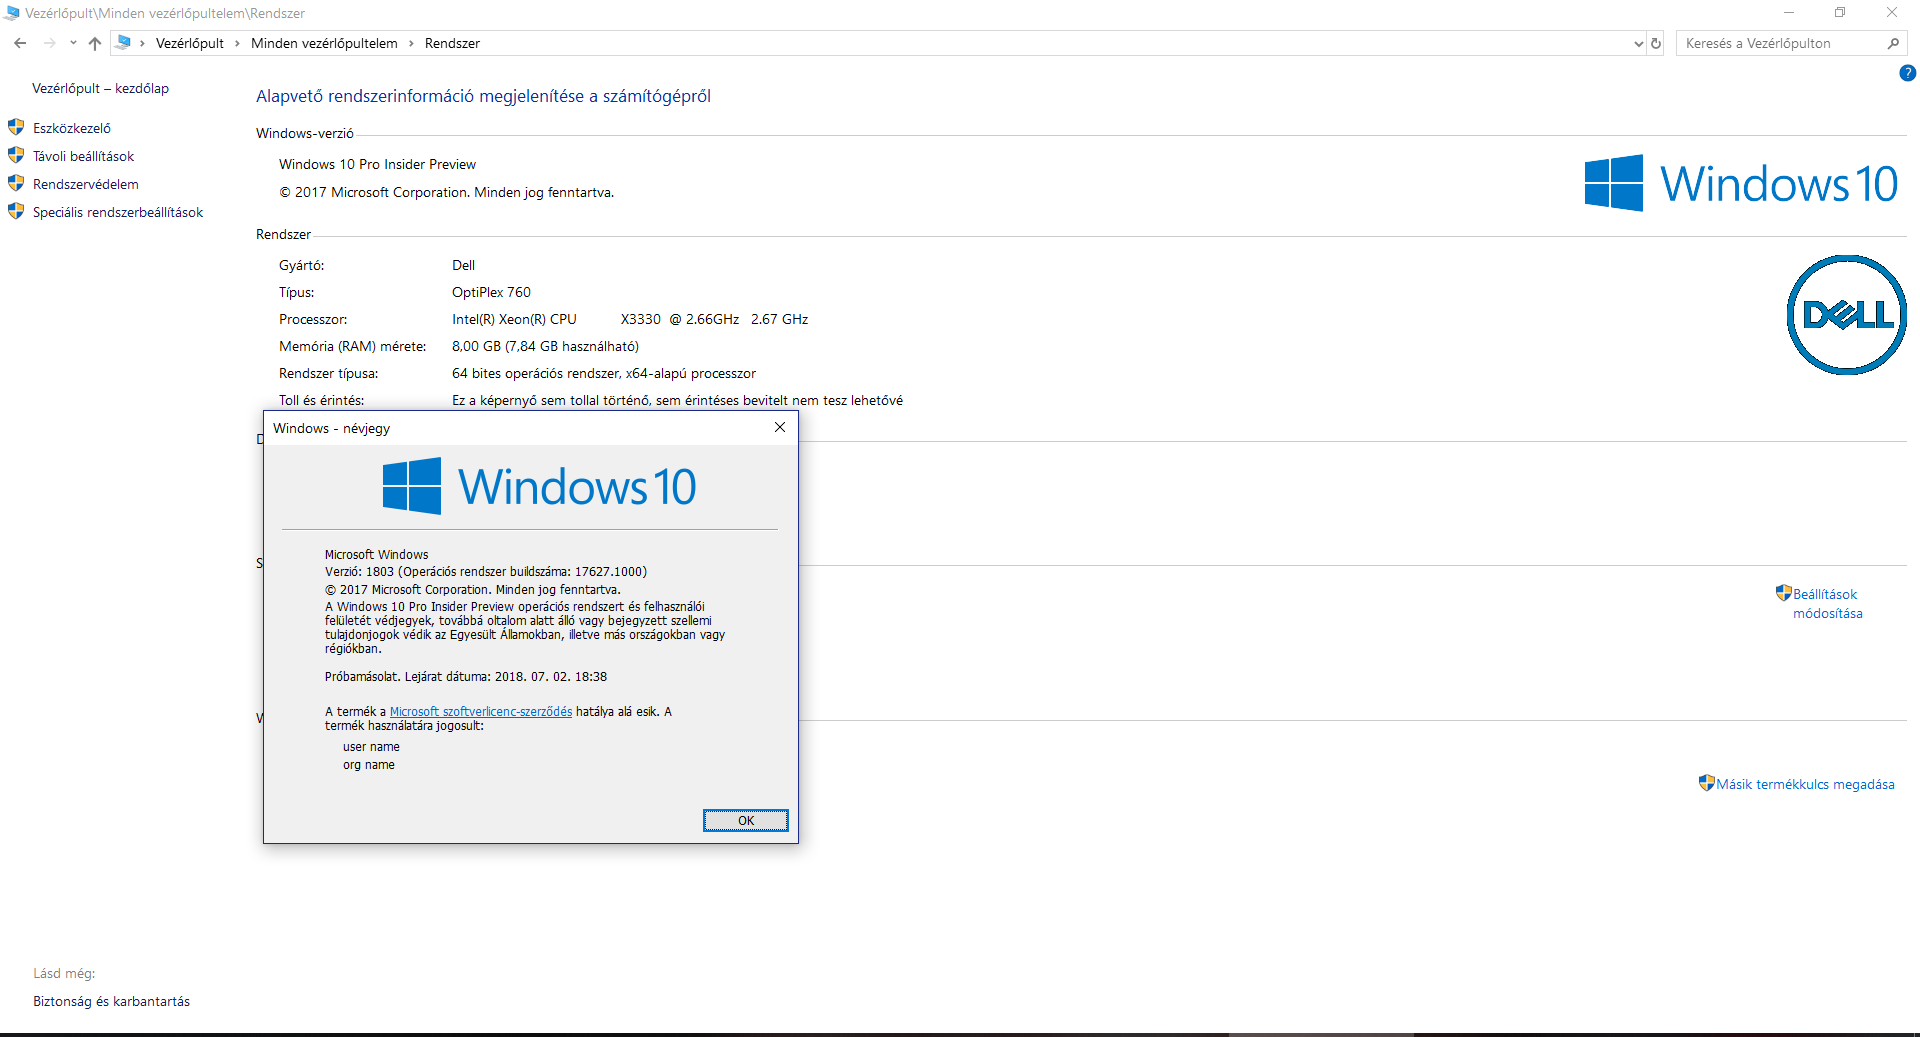Image resolution: width=1920 pixels, height=1037 pixels.
Task: Click the Verzió: 1803 build line
Action: [486, 572]
